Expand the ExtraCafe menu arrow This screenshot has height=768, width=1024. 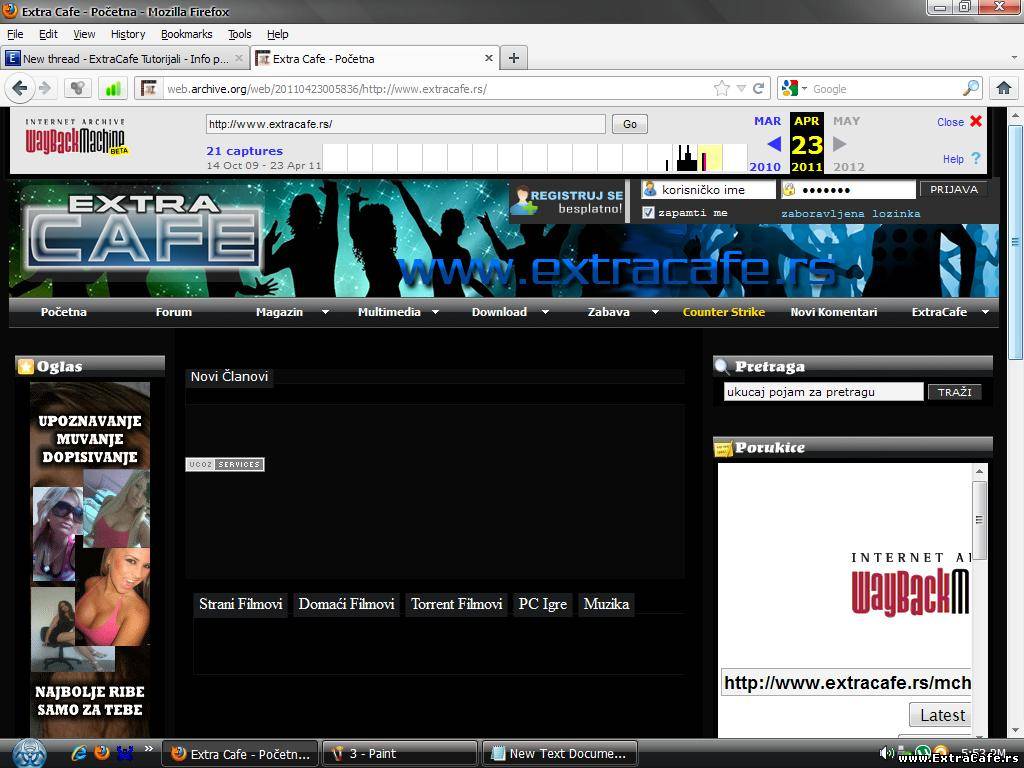click(985, 312)
